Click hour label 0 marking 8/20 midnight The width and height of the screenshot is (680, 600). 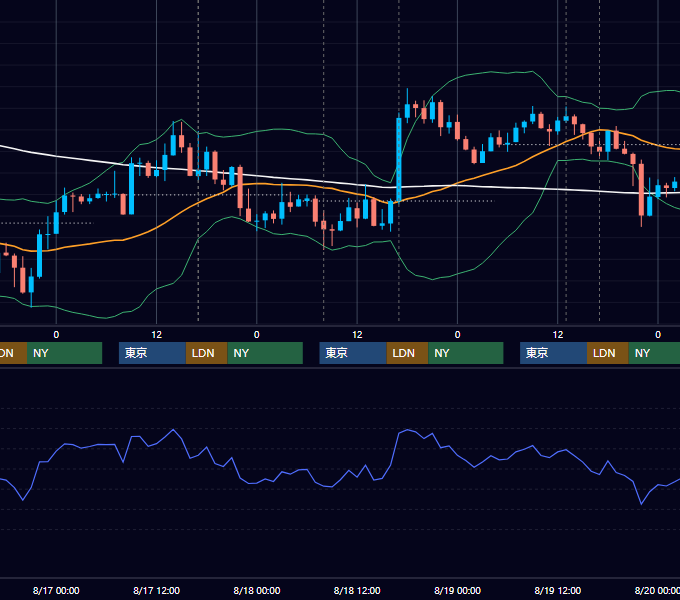point(658,335)
